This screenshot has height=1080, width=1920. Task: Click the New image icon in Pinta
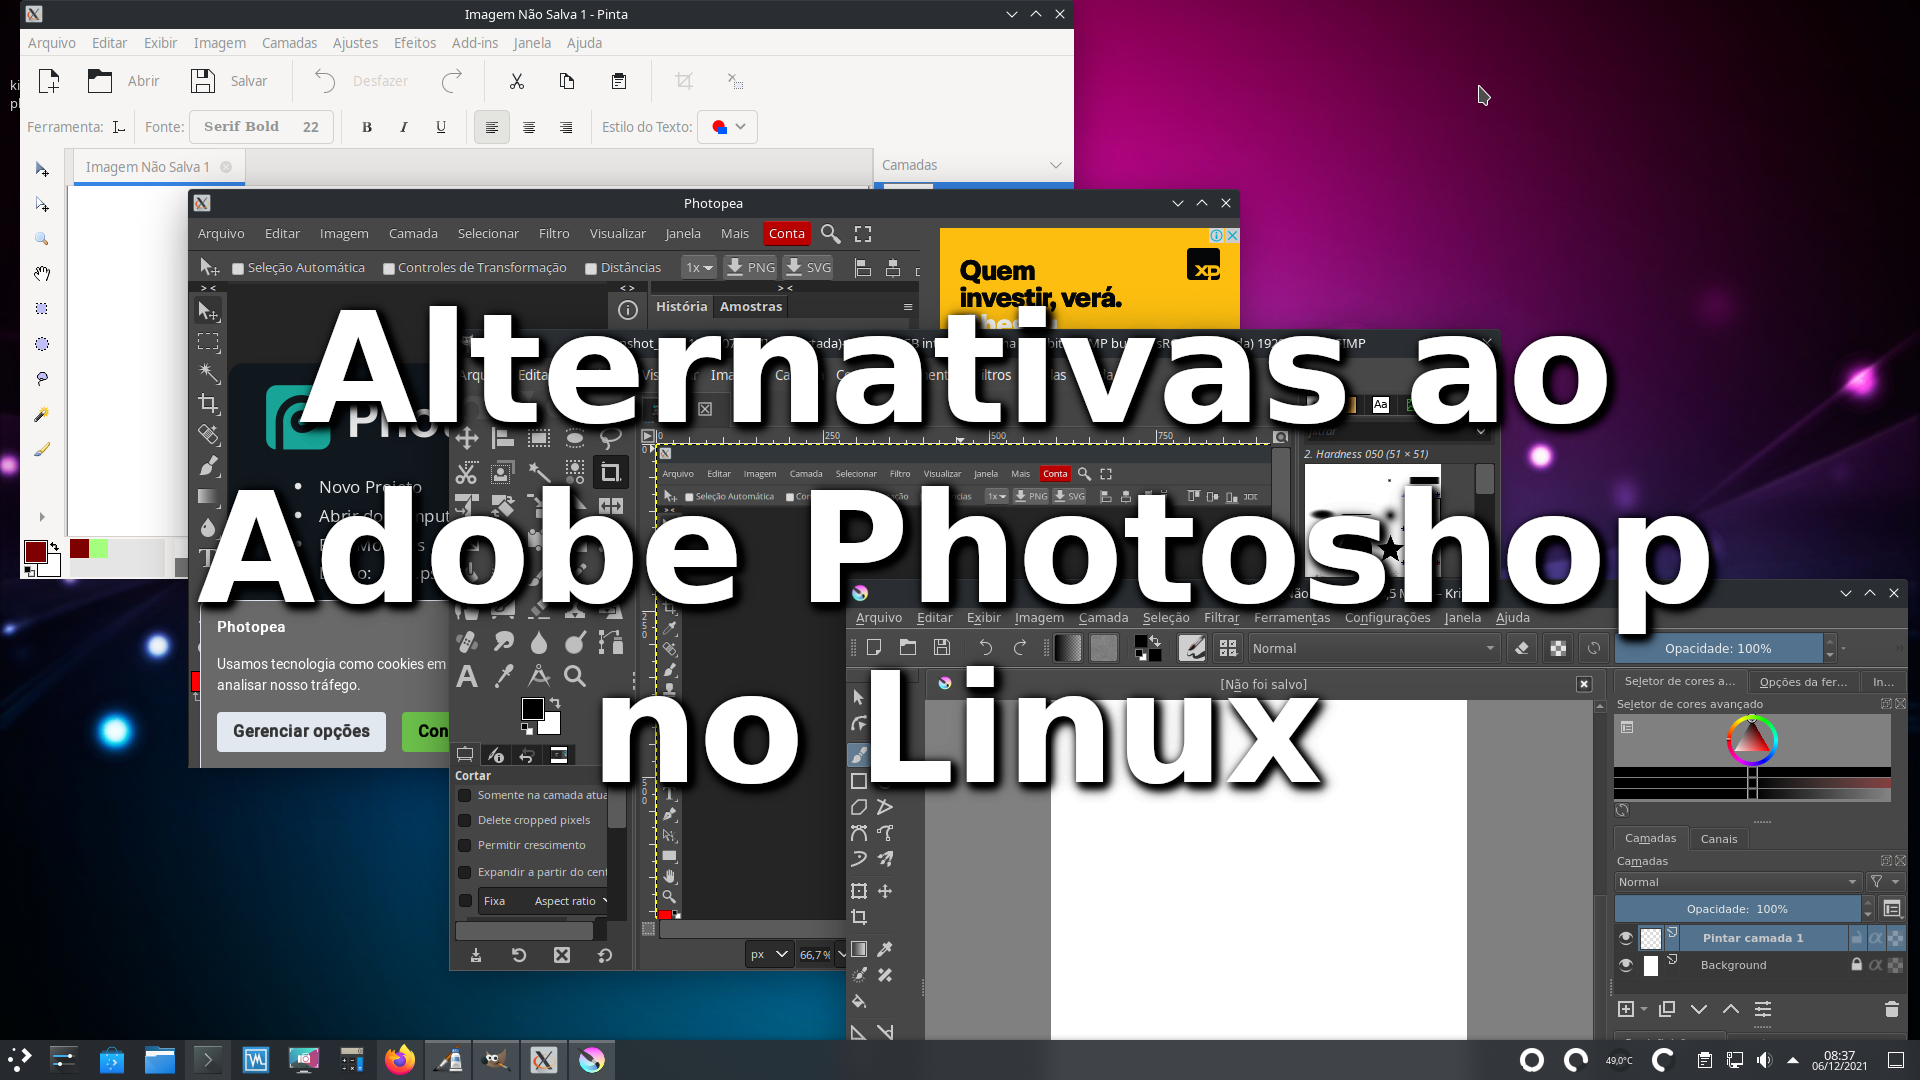click(x=49, y=81)
